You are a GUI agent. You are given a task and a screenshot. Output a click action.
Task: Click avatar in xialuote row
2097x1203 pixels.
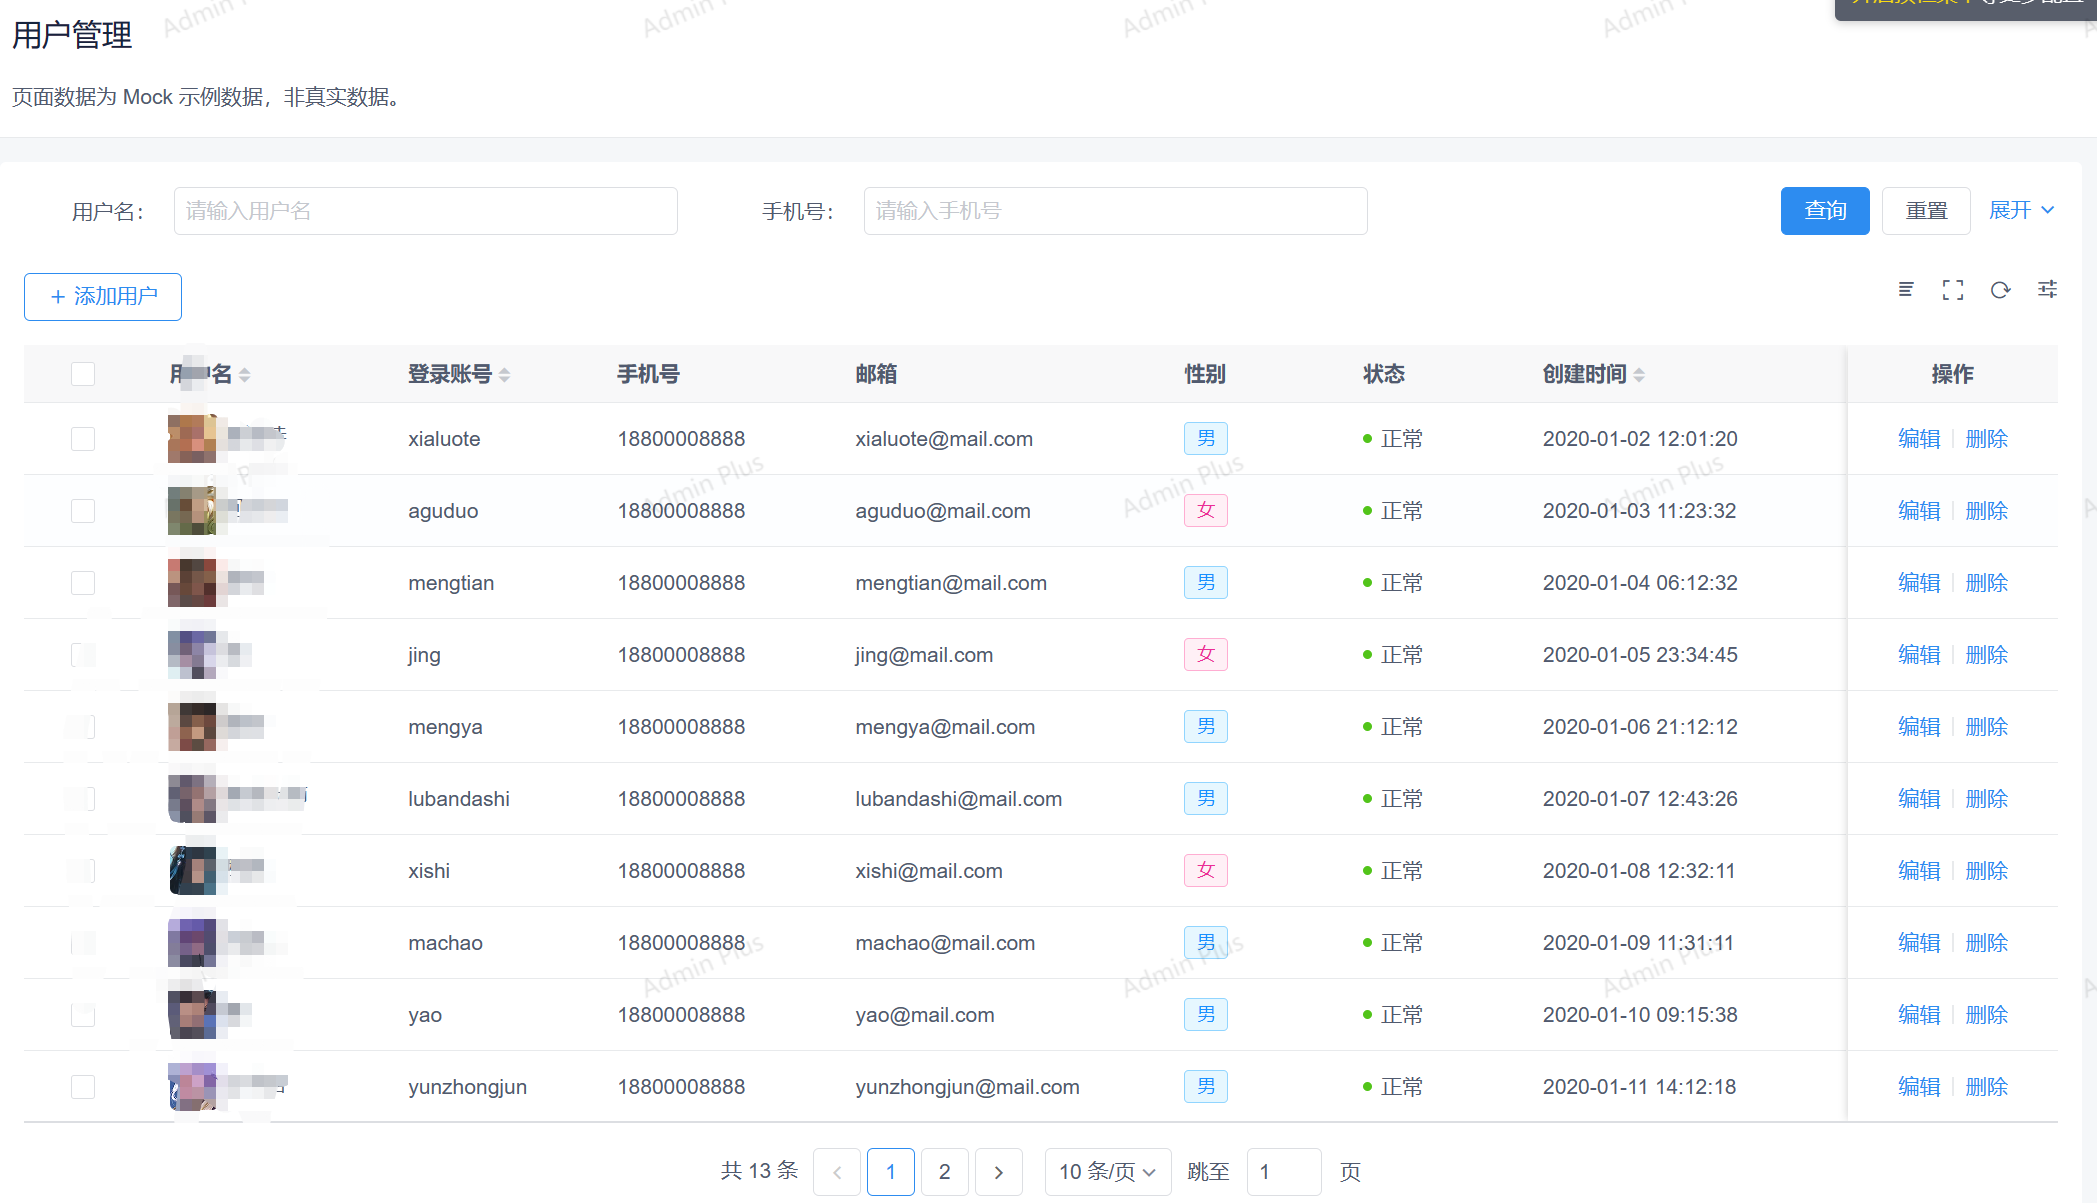click(192, 439)
